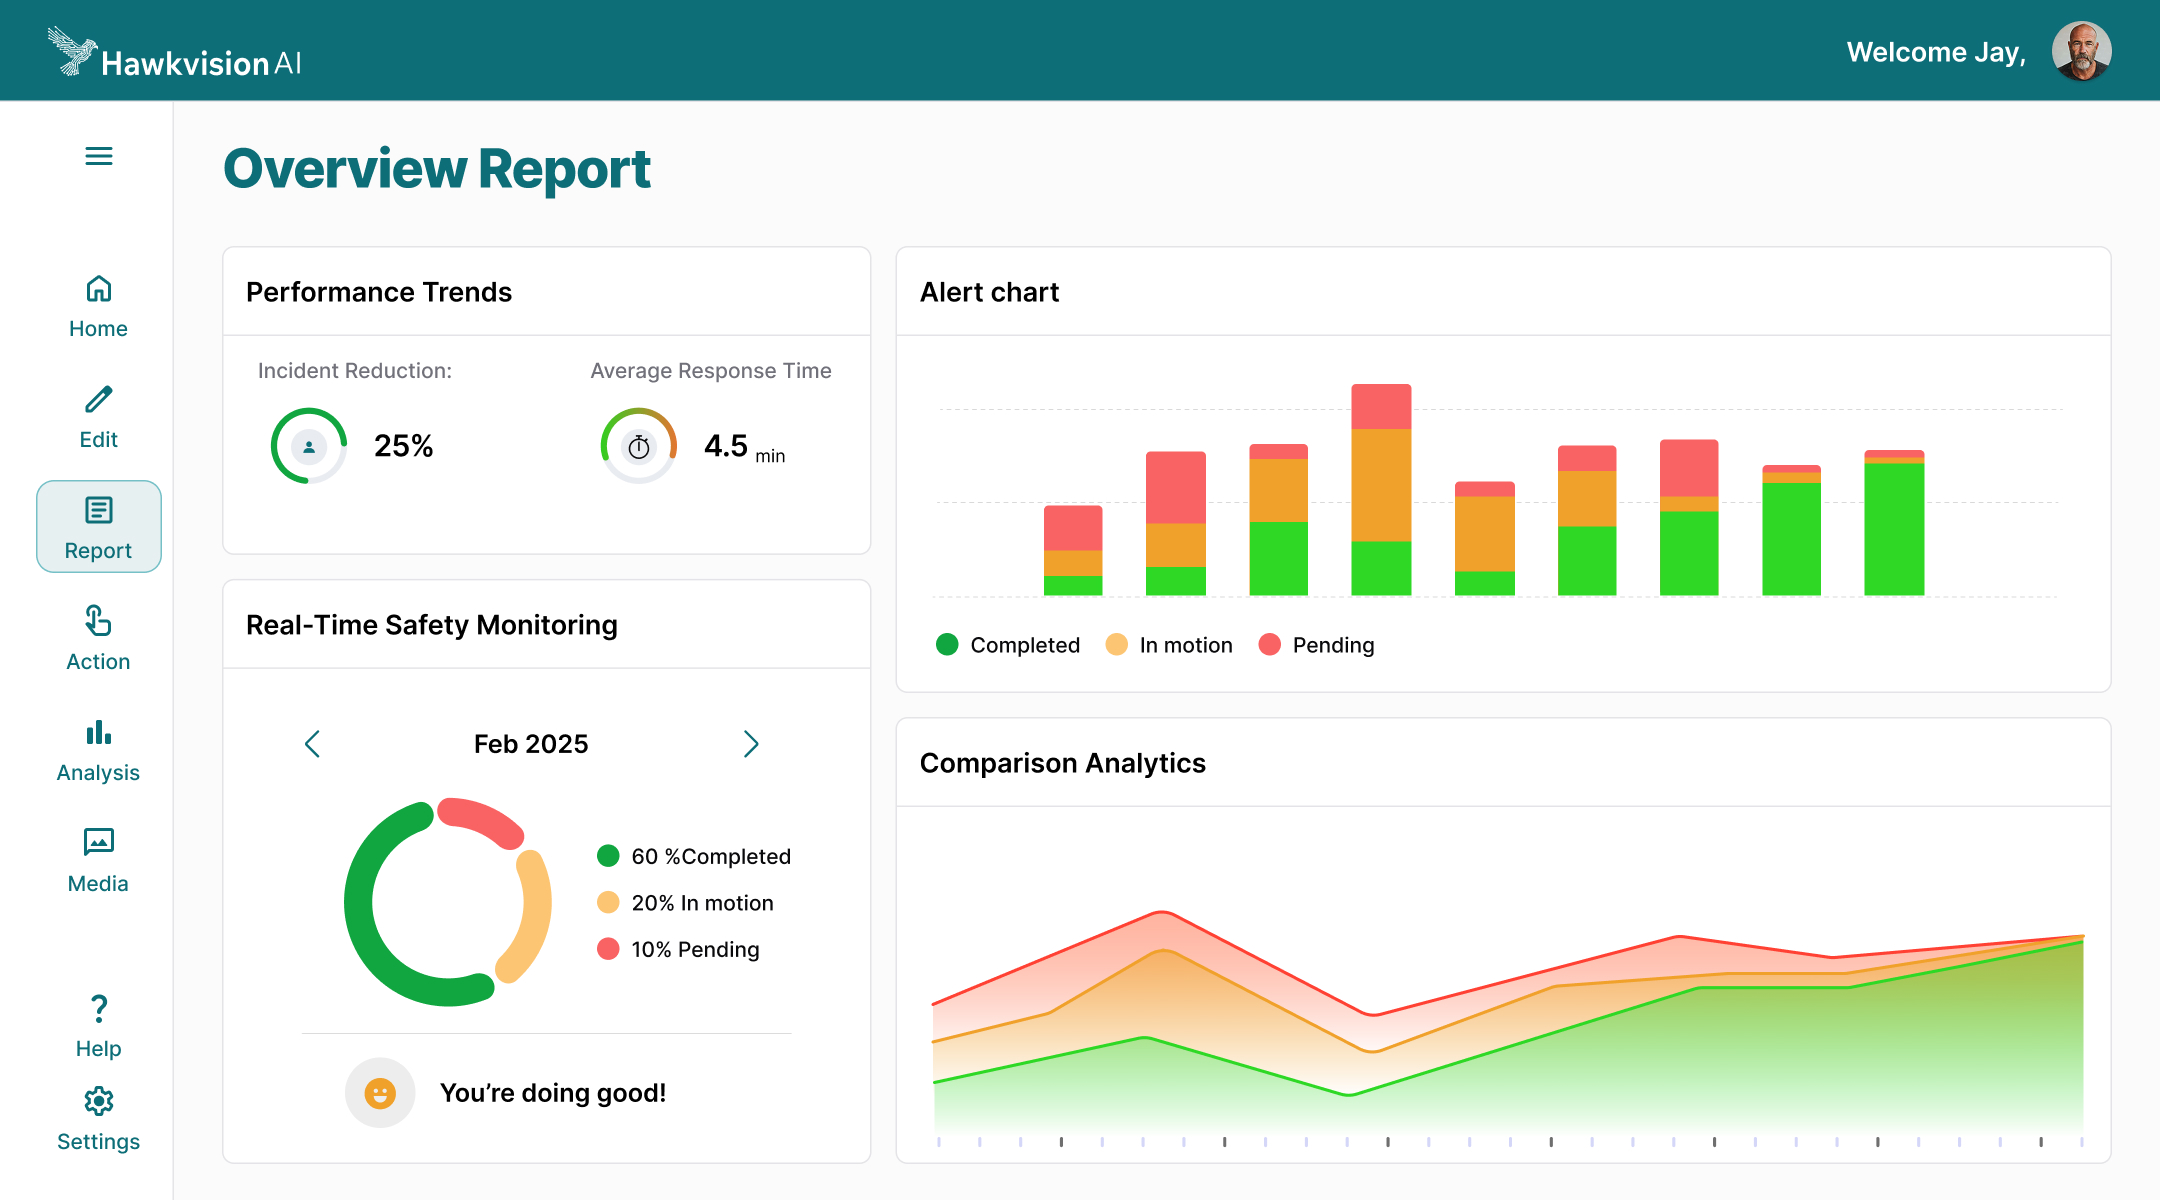Select the Edit pencil icon
Viewport: 2160px width, 1200px height.
98,400
